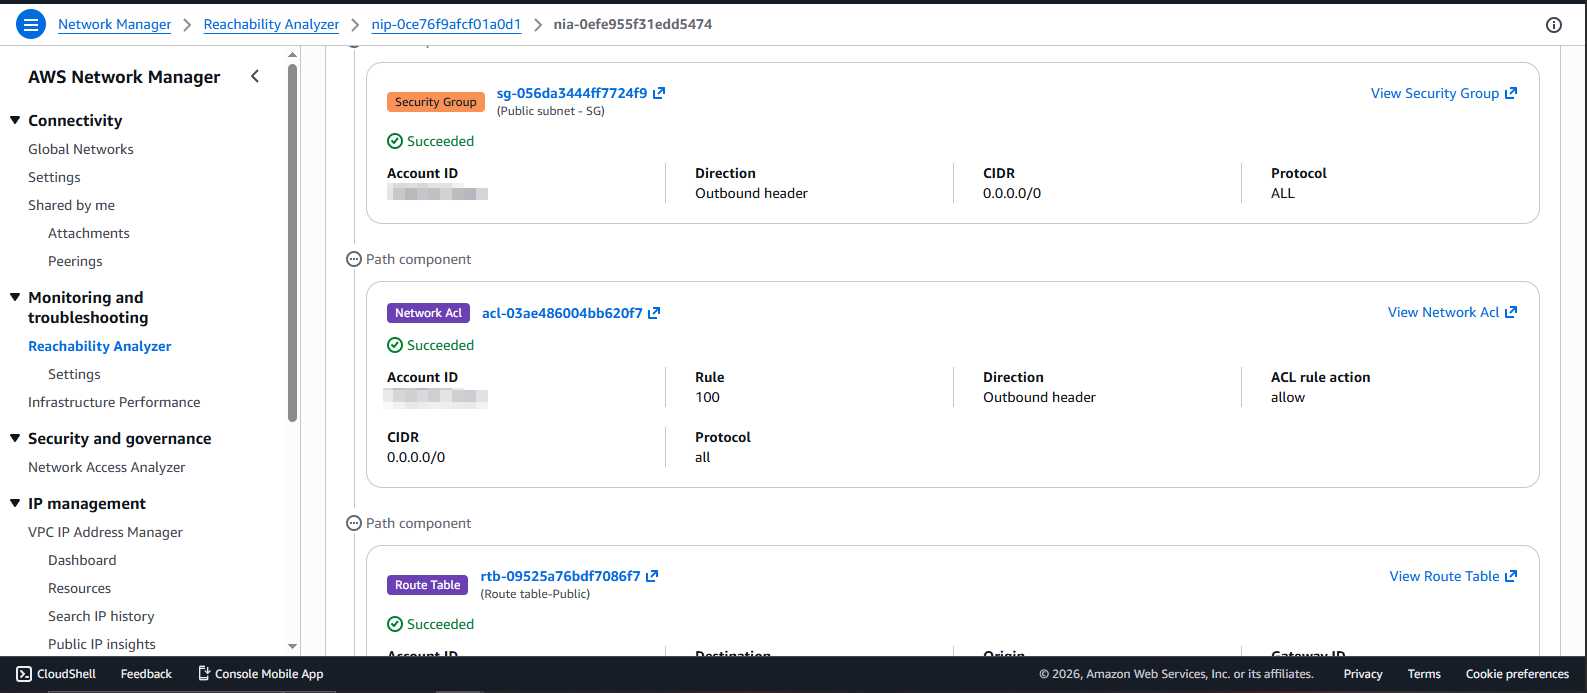Open VPC IP Address Manager

[105, 532]
